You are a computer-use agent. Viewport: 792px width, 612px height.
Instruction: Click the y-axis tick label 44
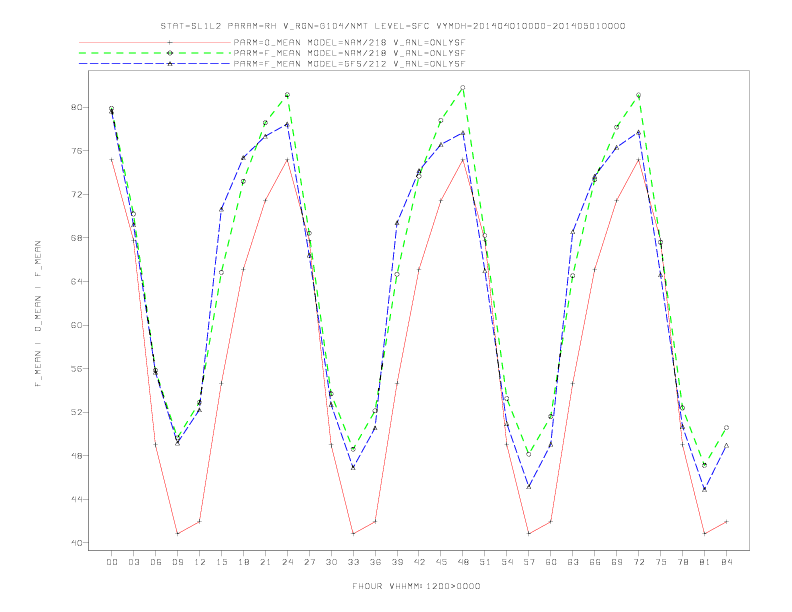76,499
